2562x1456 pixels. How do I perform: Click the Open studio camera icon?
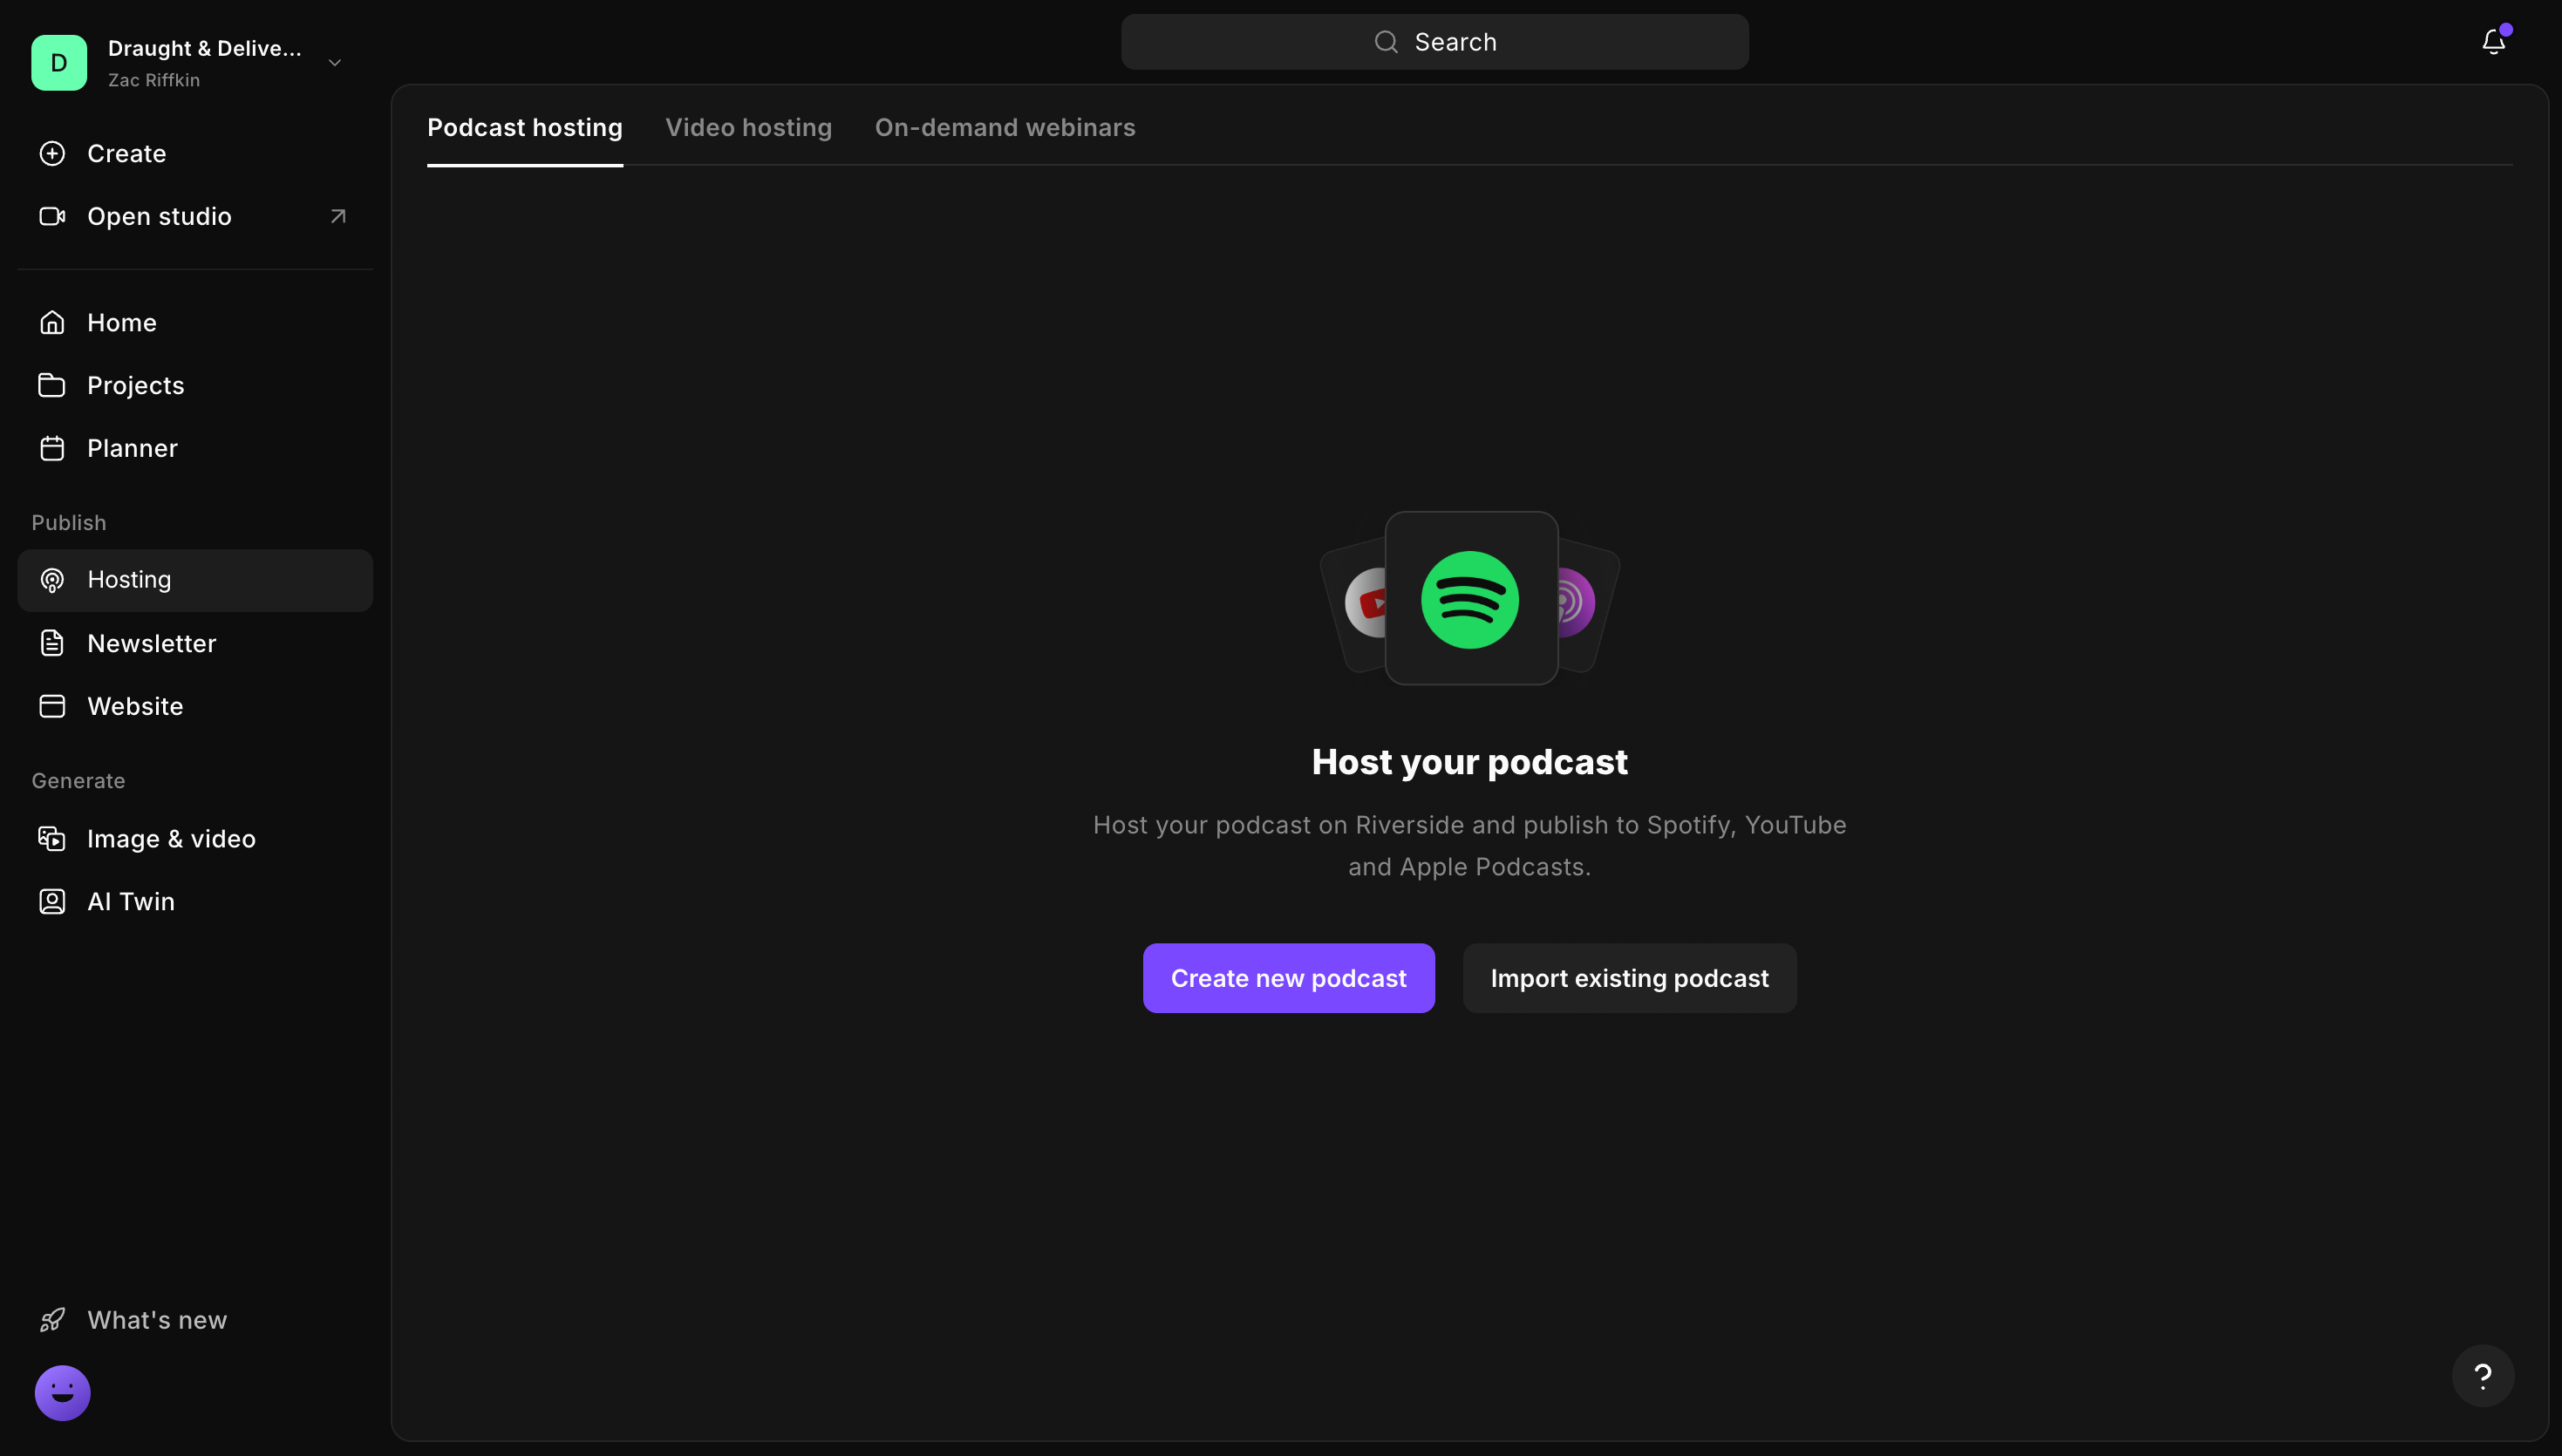52,216
